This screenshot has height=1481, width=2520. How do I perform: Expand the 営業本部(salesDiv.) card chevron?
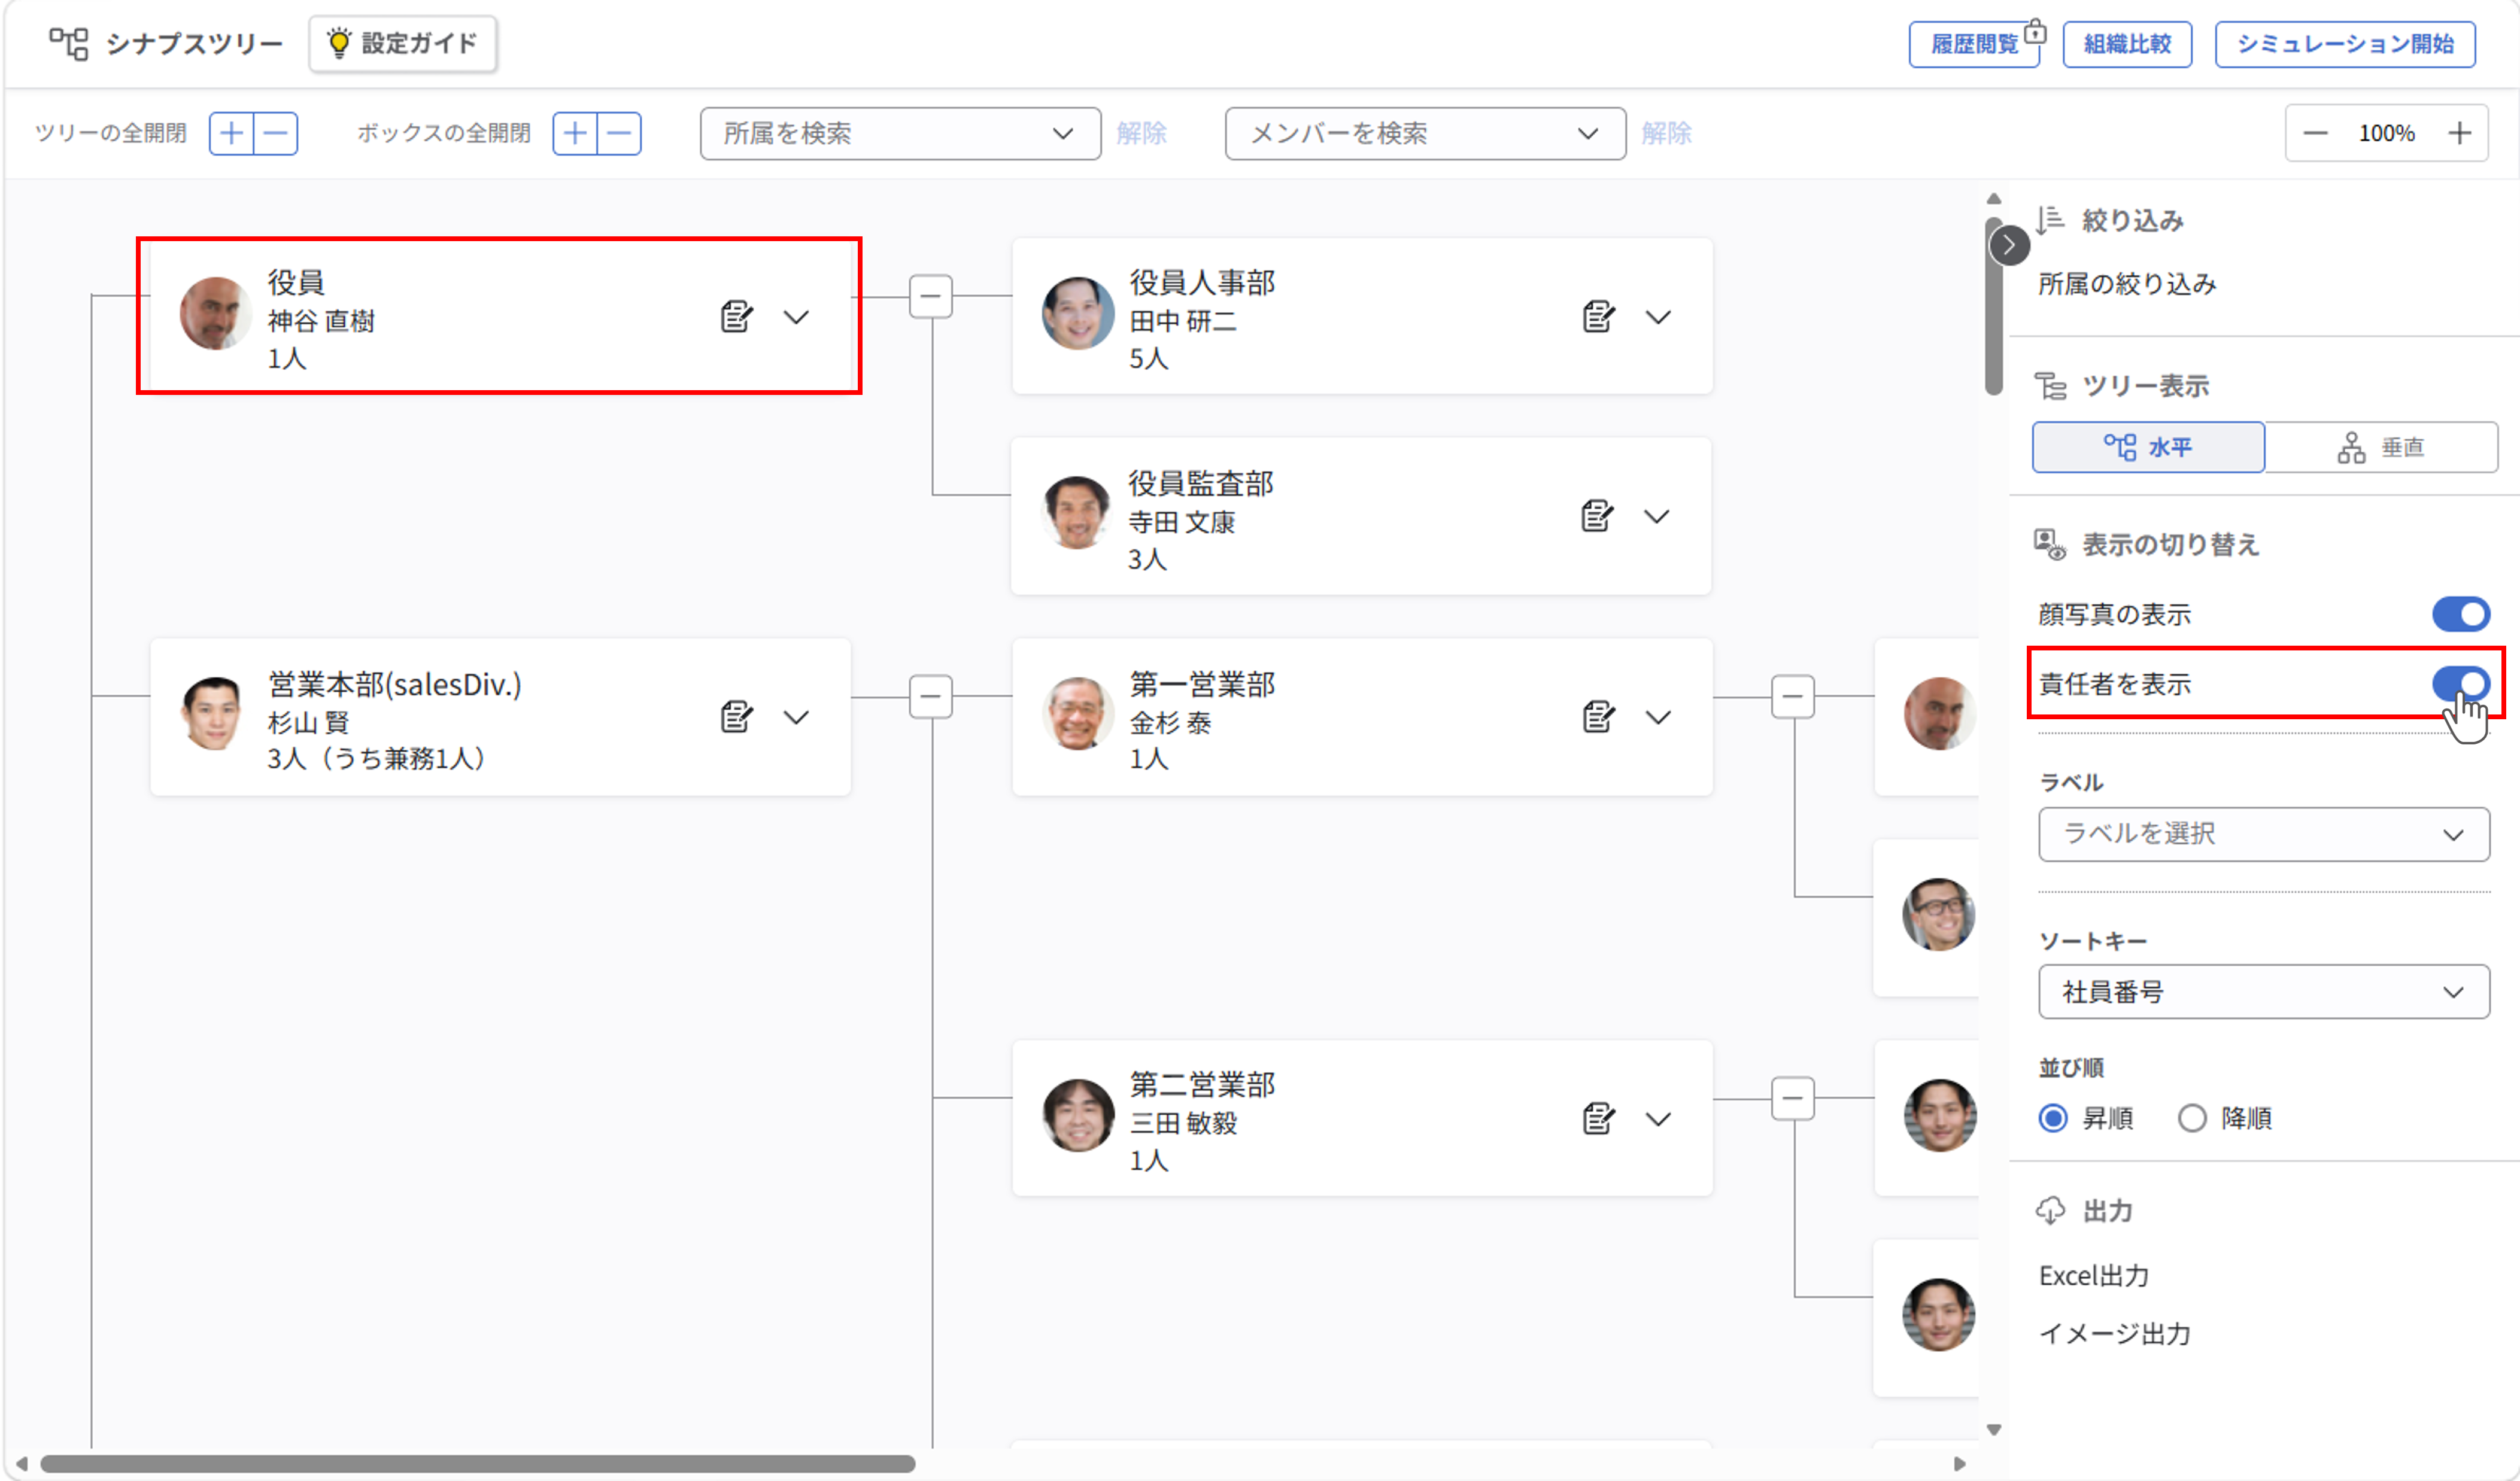tap(796, 717)
